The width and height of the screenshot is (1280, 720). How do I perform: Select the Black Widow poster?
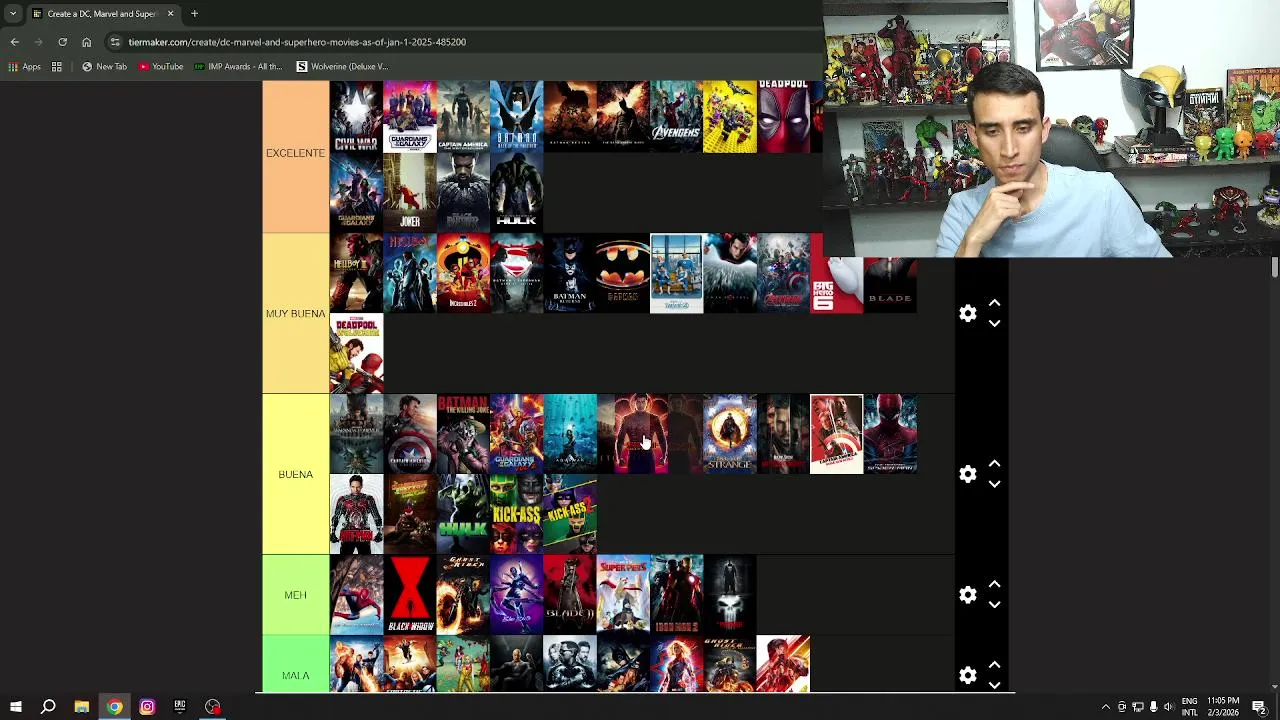click(410, 595)
